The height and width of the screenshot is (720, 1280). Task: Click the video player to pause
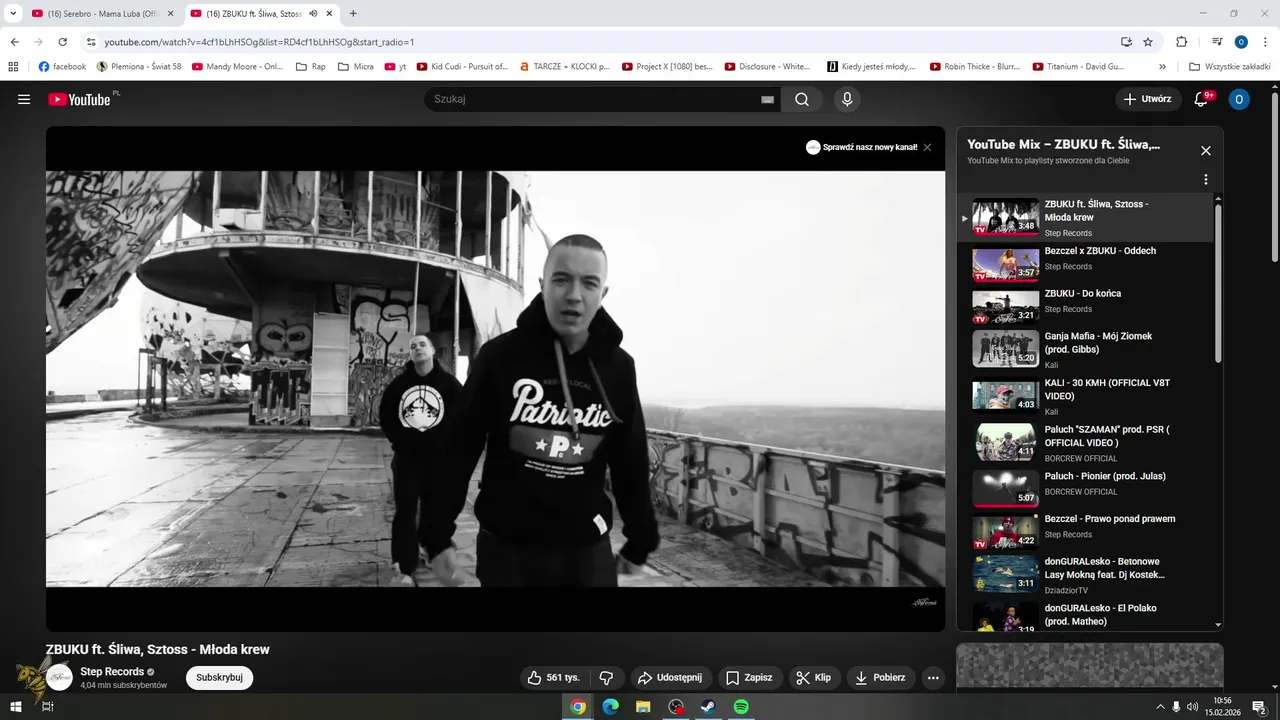(x=495, y=378)
